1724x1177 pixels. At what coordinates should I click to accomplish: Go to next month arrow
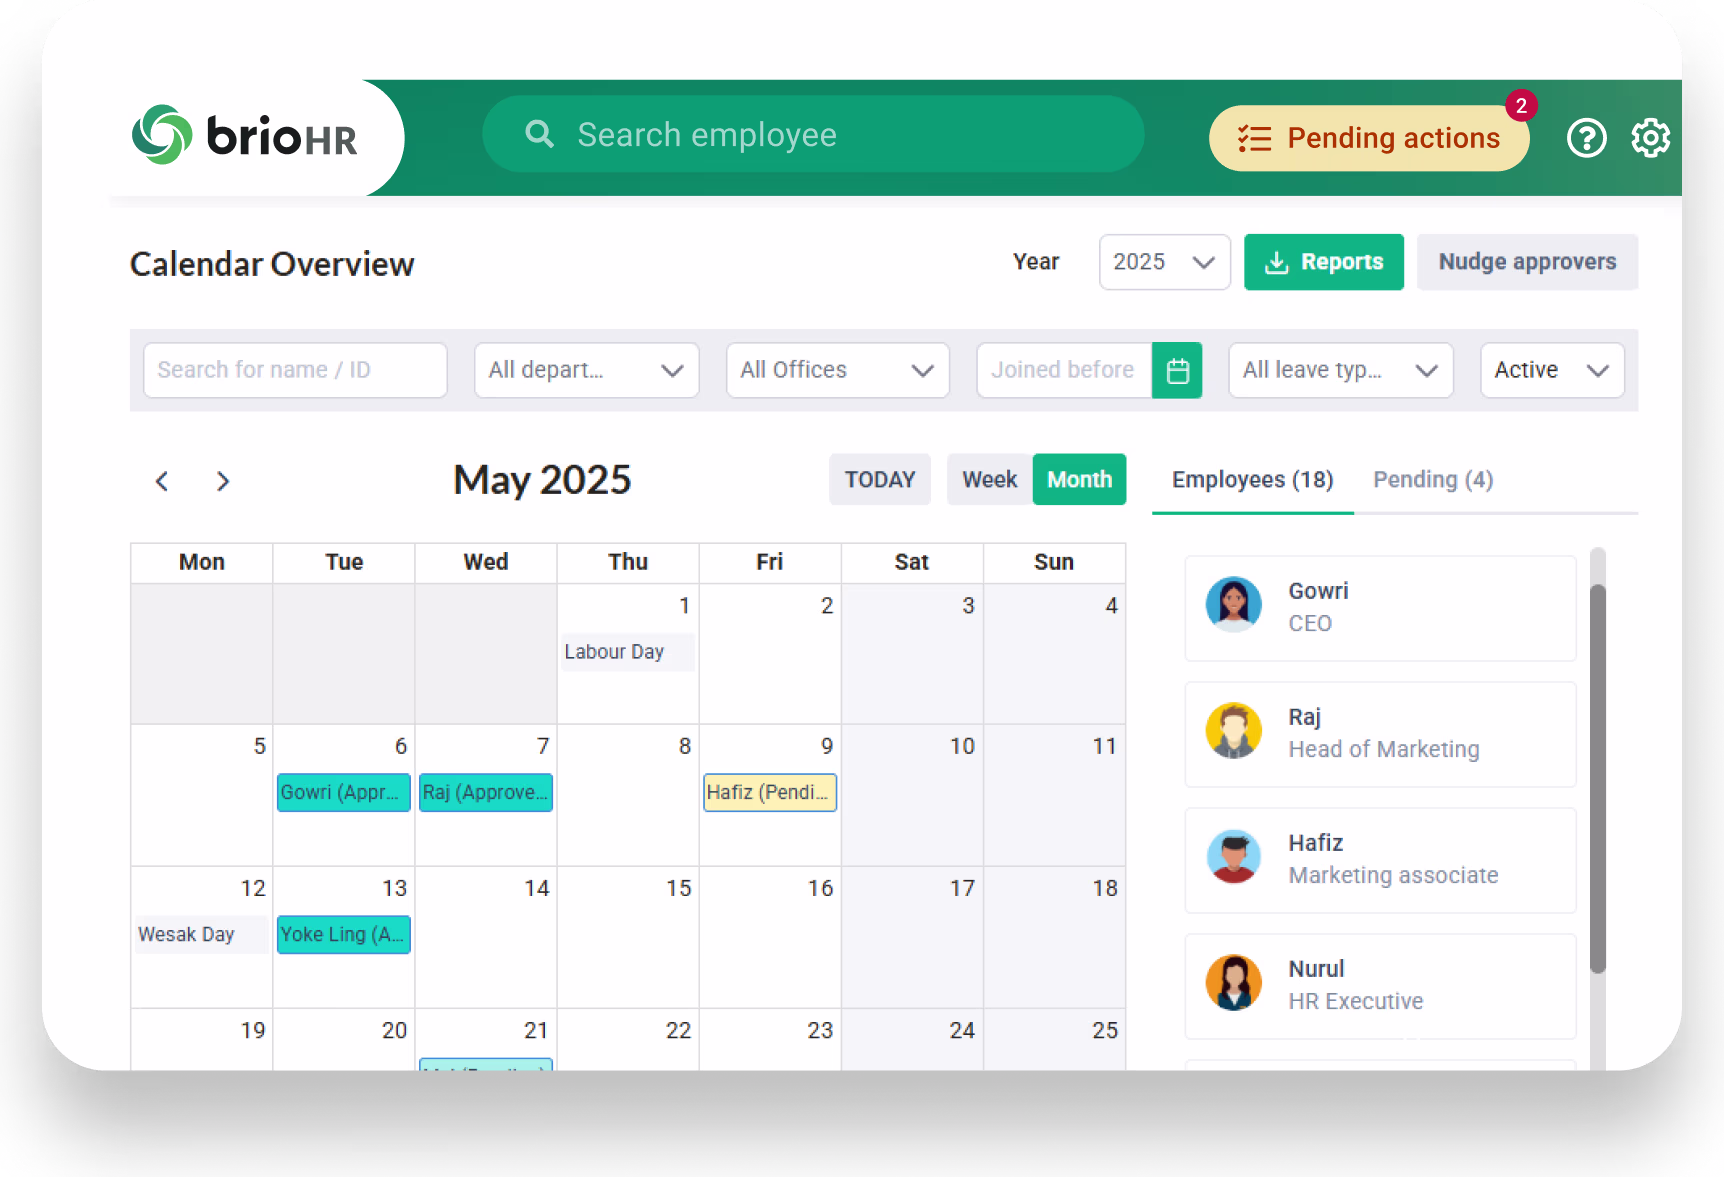(223, 481)
